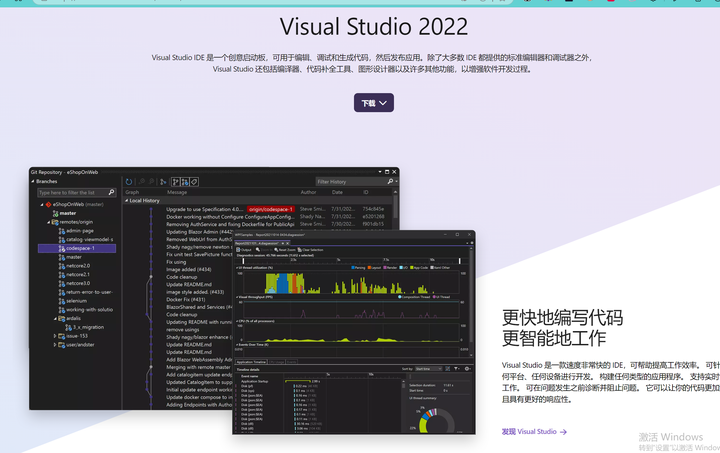The height and width of the screenshot is (453, 720).
Task: Click the tag icon in Git history toolbar
Action: 194,182
